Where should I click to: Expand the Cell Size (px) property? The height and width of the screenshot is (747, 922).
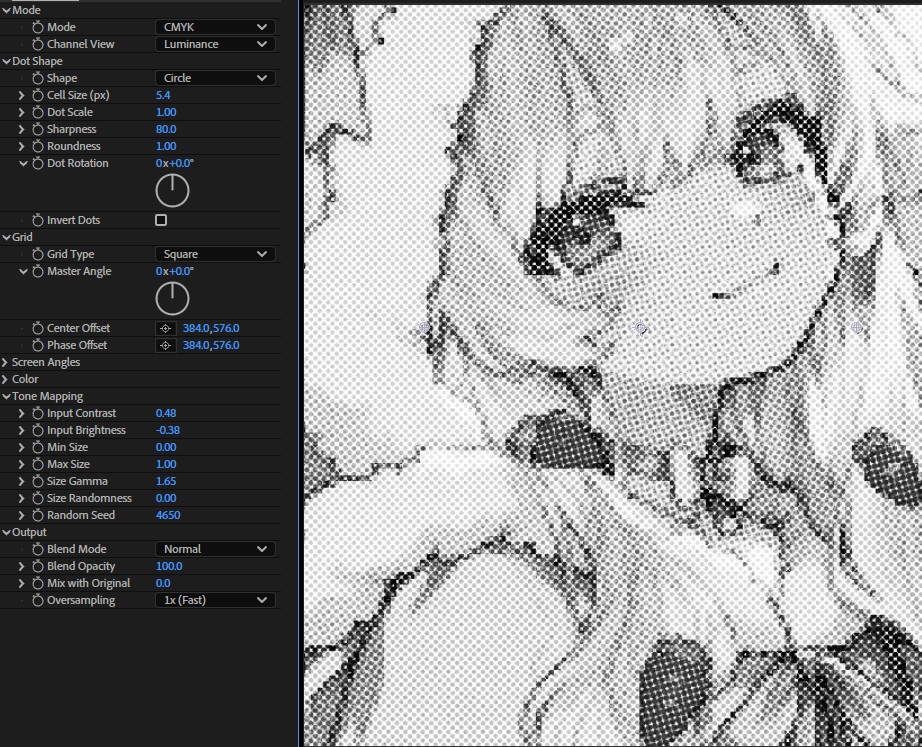(x=22, y=95)
